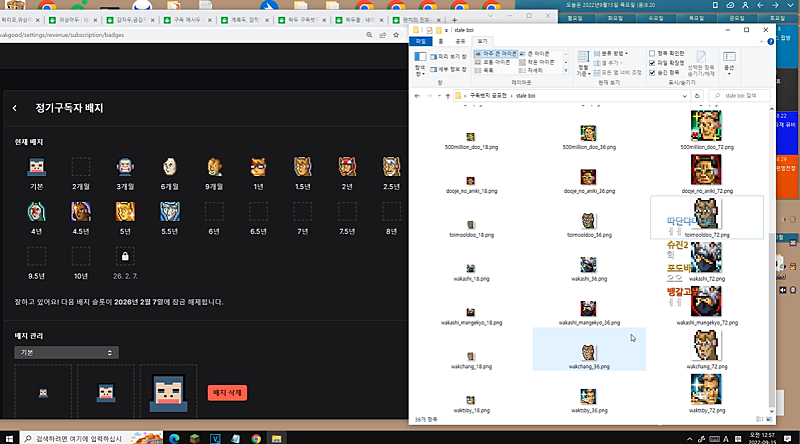800x444 pixels.
Task: Click the browser zoom magnifier icon
Action: coord(369,35)
